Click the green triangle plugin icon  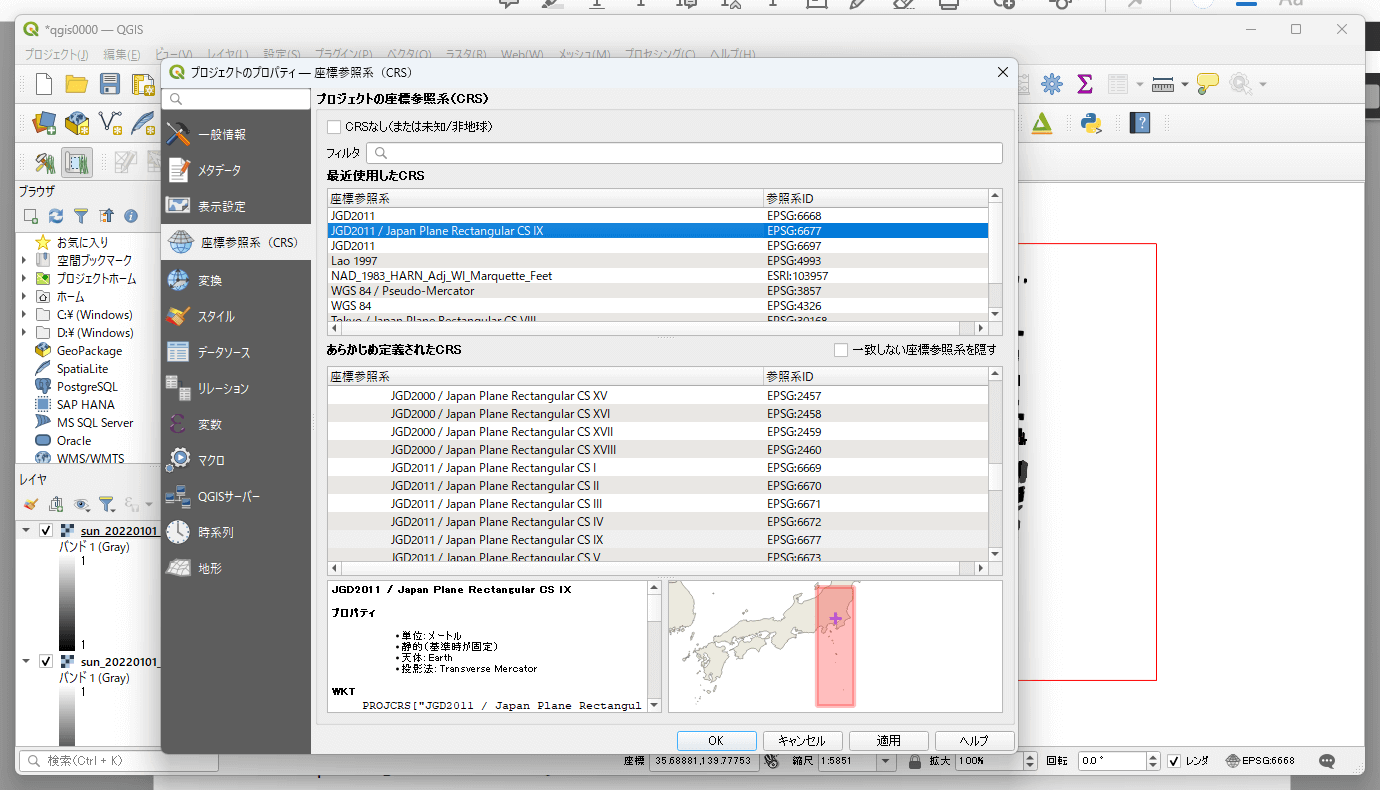tap(1042, 123)
